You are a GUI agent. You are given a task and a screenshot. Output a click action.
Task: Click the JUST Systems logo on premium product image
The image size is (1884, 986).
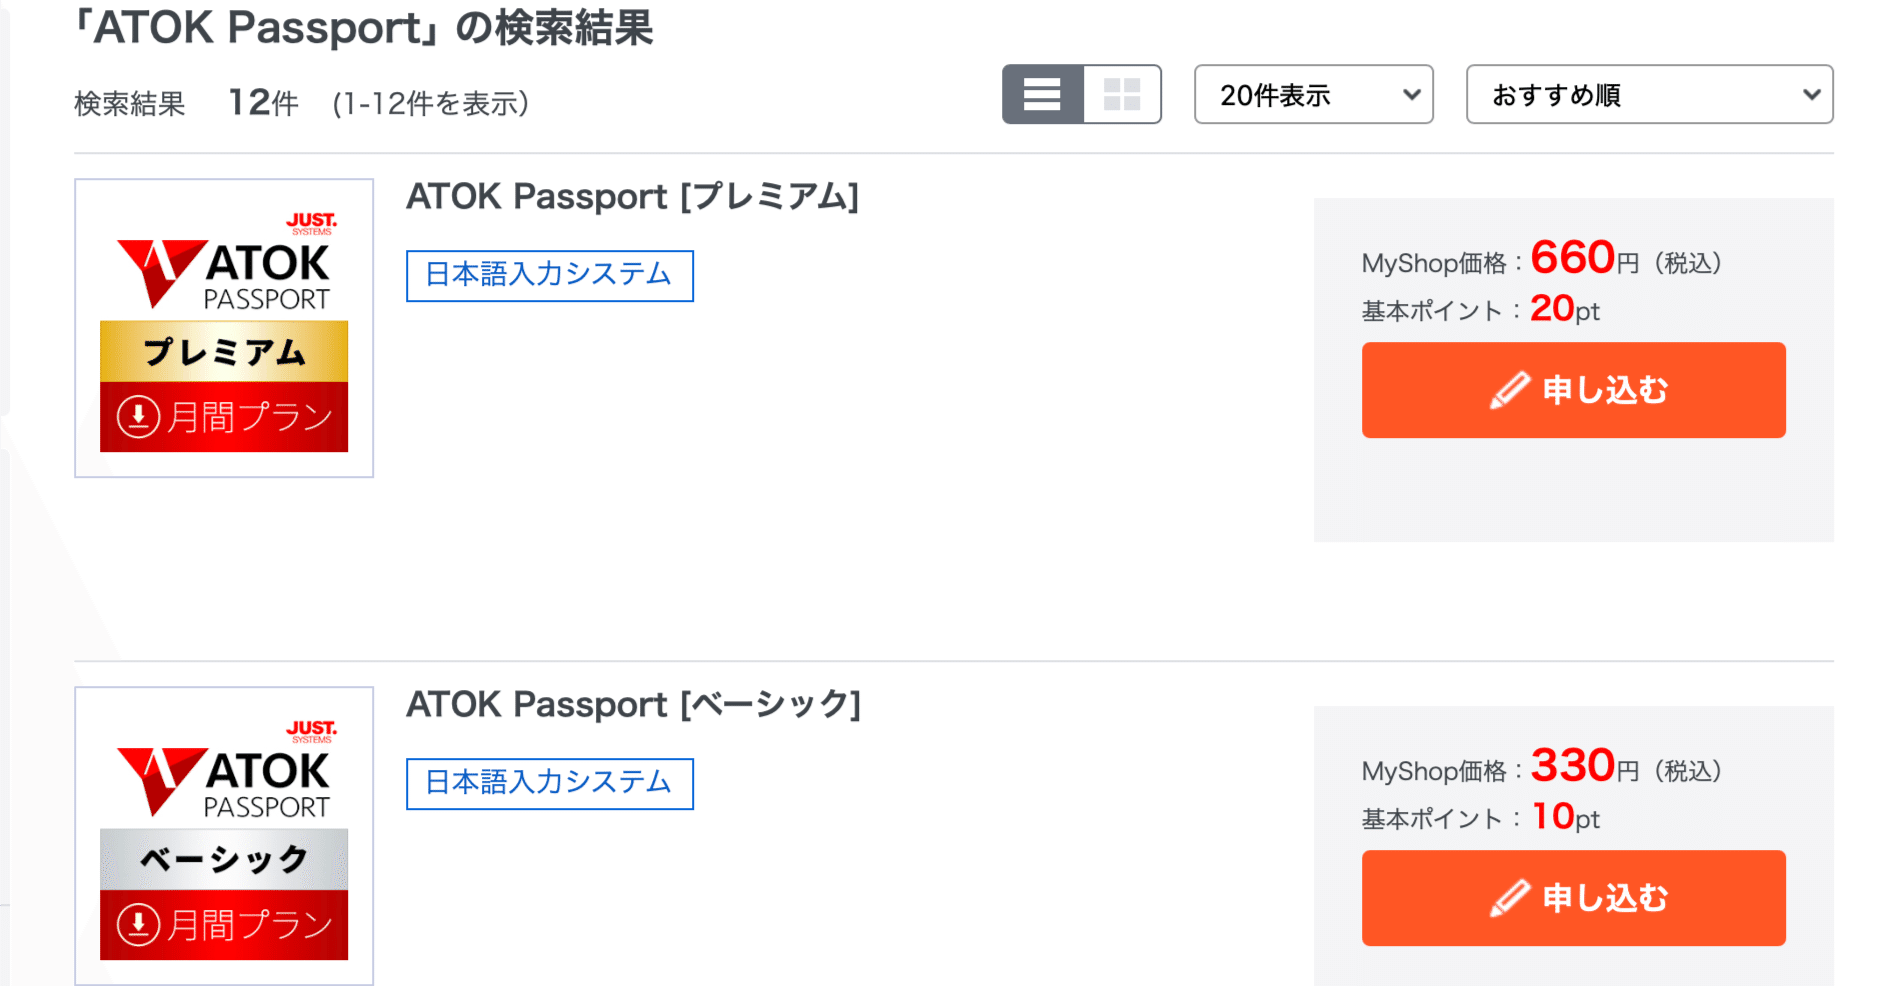point(312,224)
